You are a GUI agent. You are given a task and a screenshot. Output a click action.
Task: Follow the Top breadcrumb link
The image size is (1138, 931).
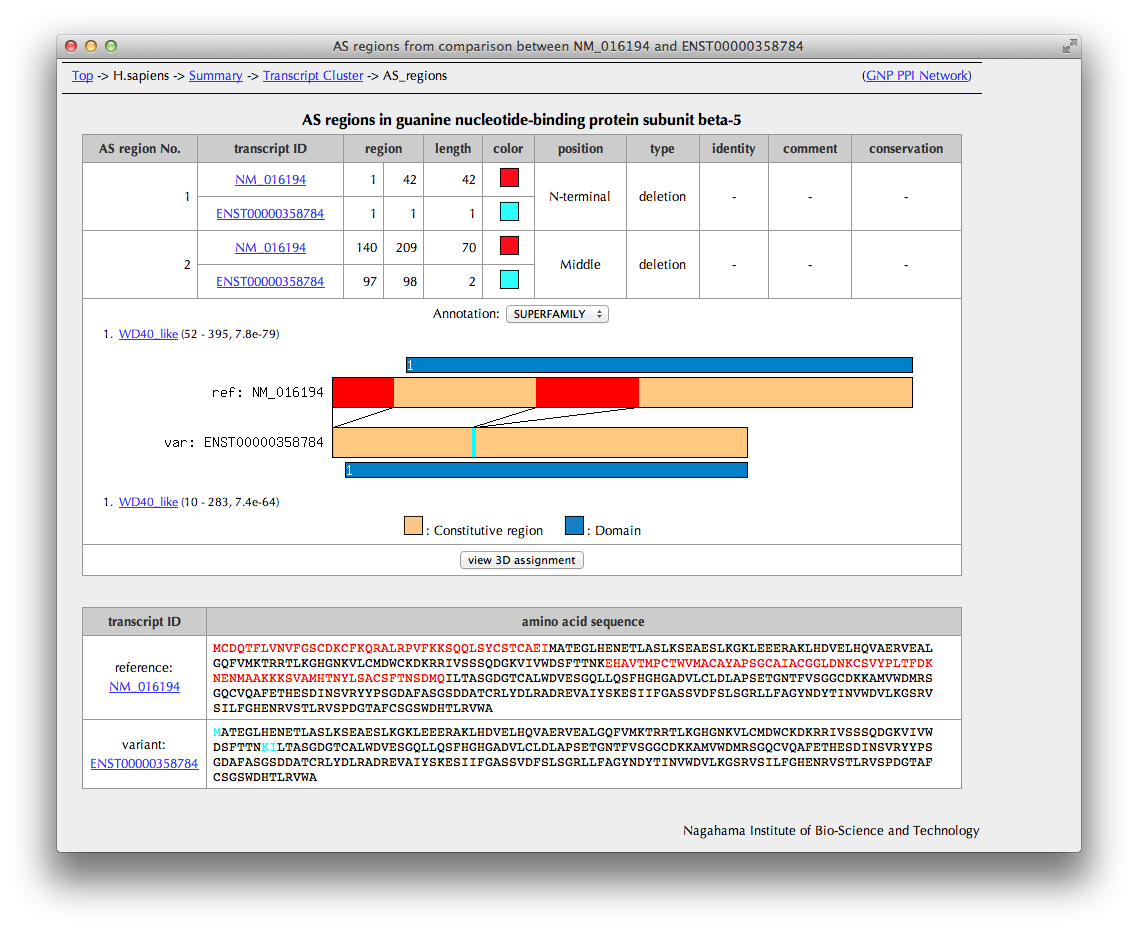coord(82,76)
